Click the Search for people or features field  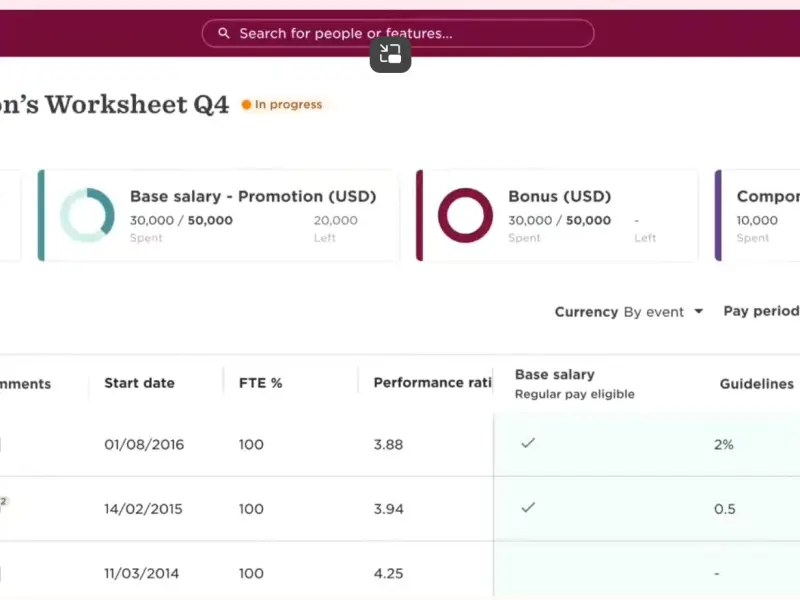pos(400,34)
